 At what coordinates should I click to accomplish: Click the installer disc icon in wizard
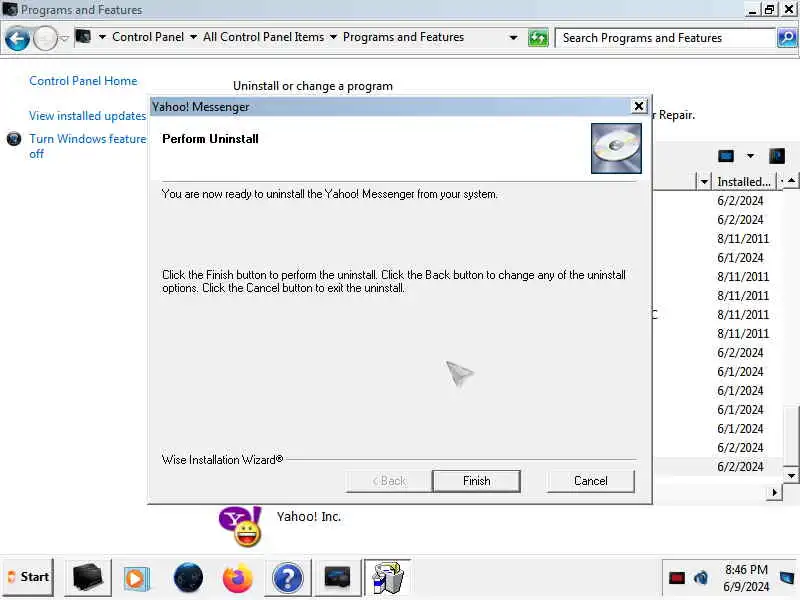click(616, 148)
